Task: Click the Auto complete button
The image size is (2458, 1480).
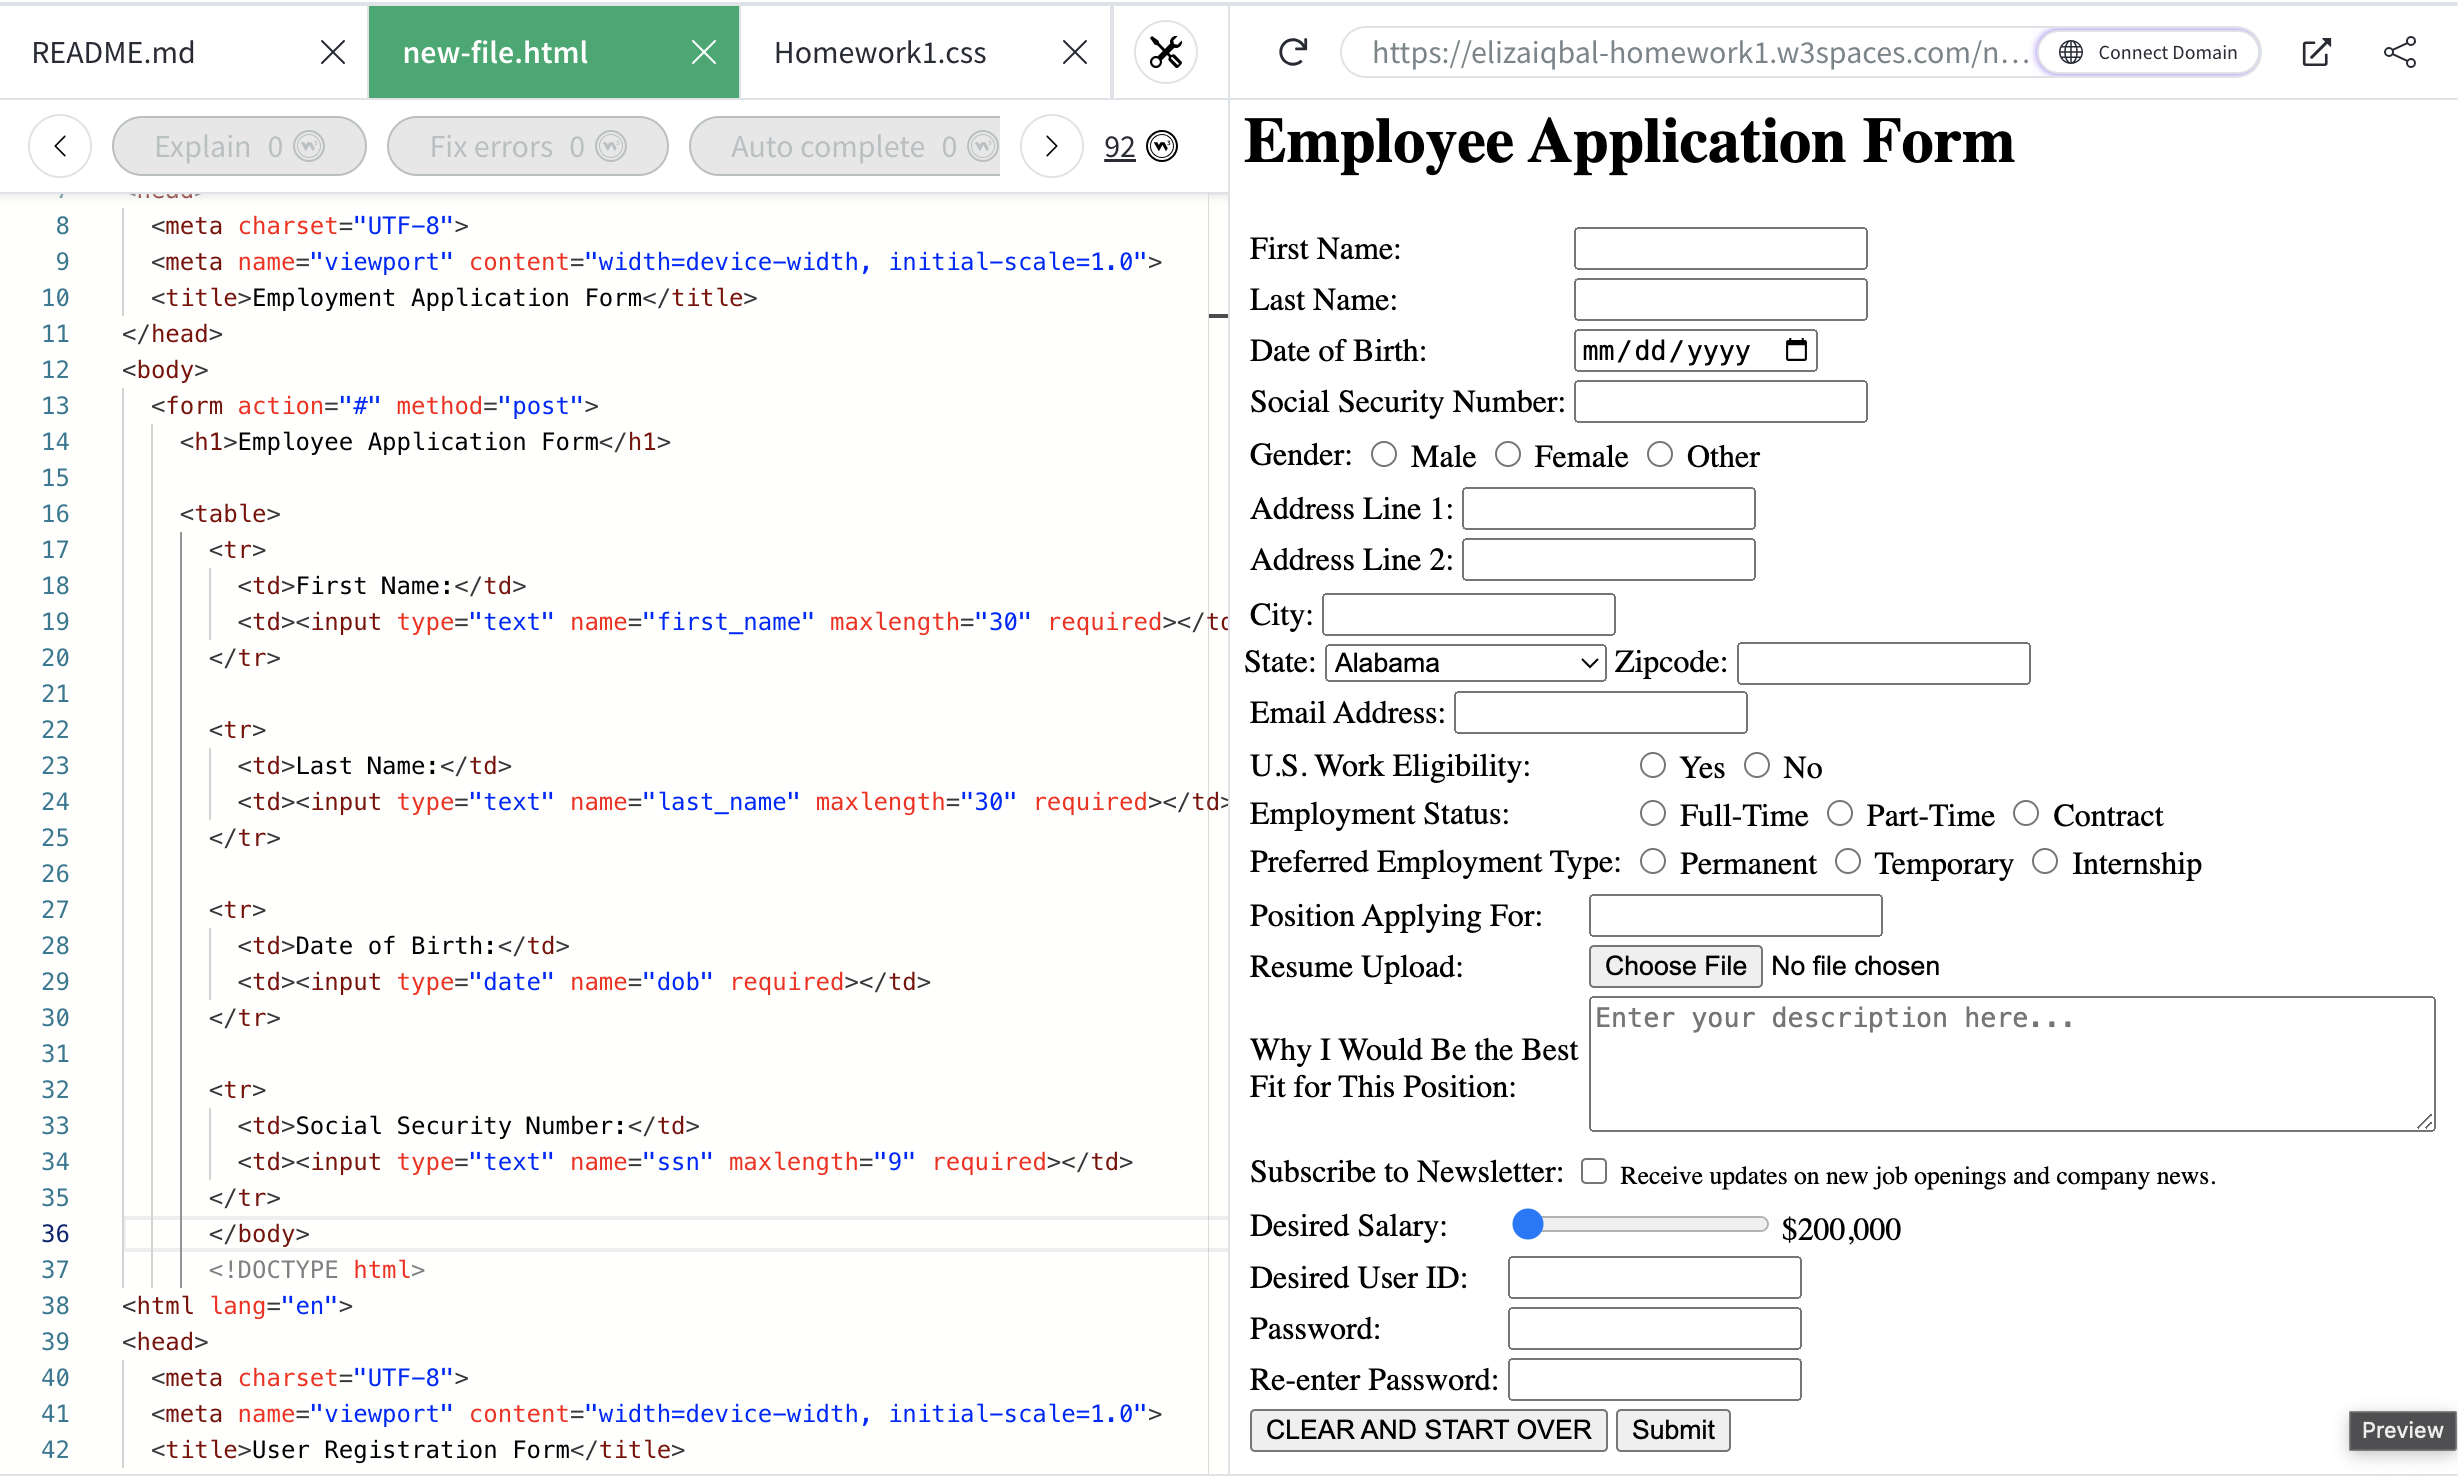Action: click(845, 146)
